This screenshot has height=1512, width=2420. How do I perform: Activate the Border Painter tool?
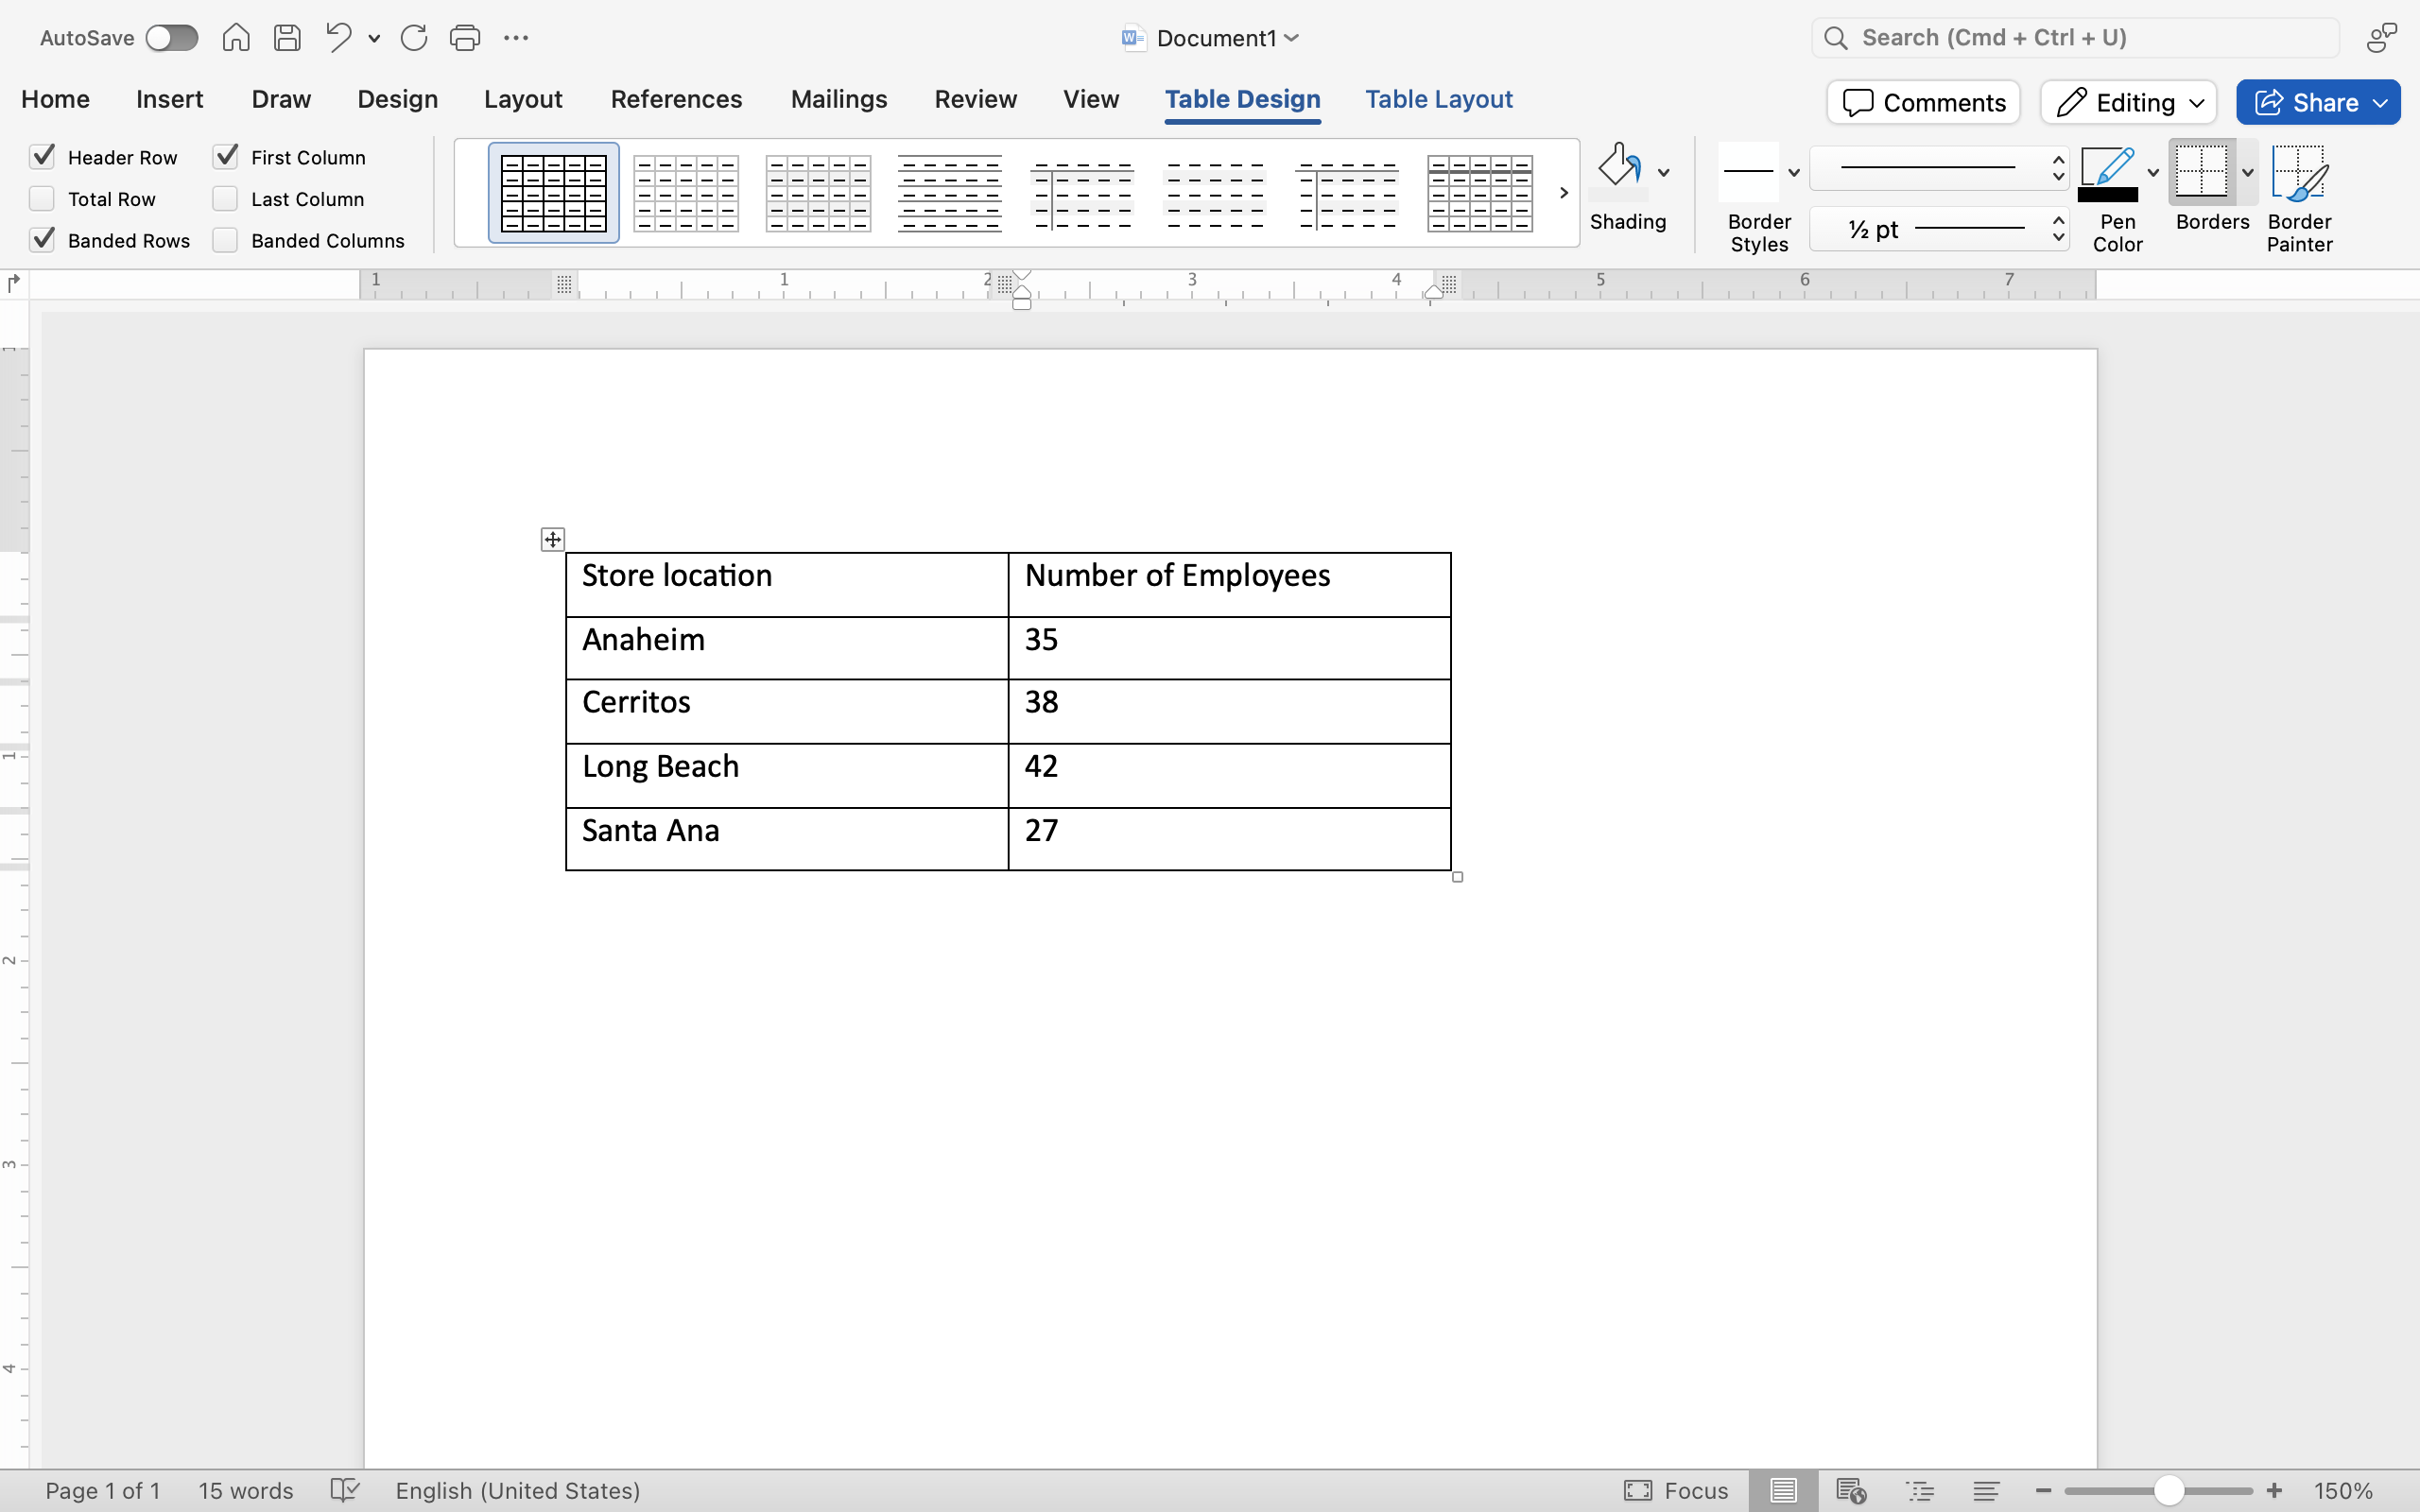pos(2299,172)
